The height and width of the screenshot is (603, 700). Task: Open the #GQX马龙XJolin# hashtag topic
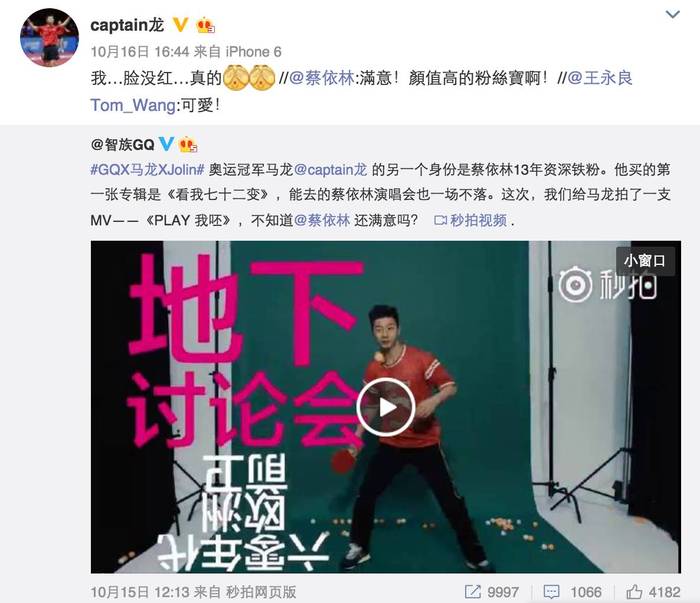(x=147, y=170)
